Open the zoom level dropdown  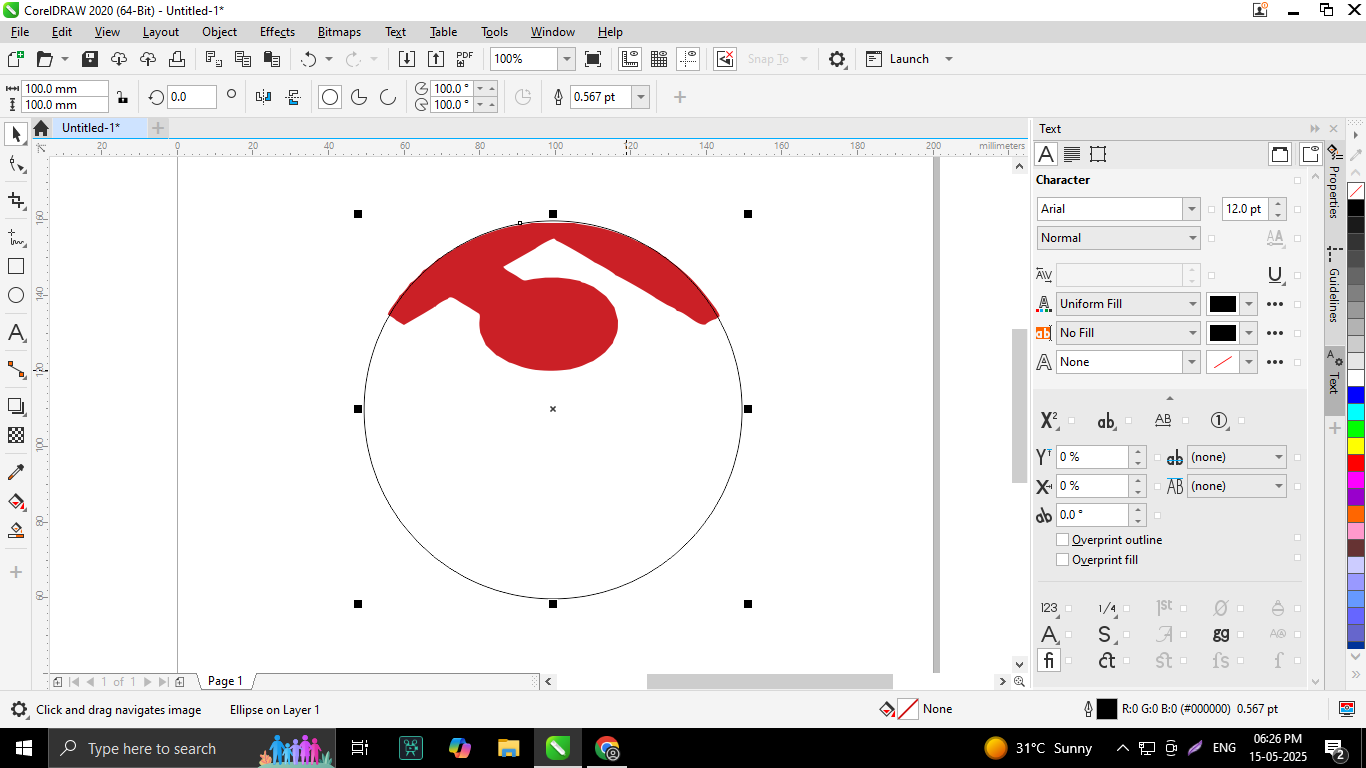pos(566,59)
